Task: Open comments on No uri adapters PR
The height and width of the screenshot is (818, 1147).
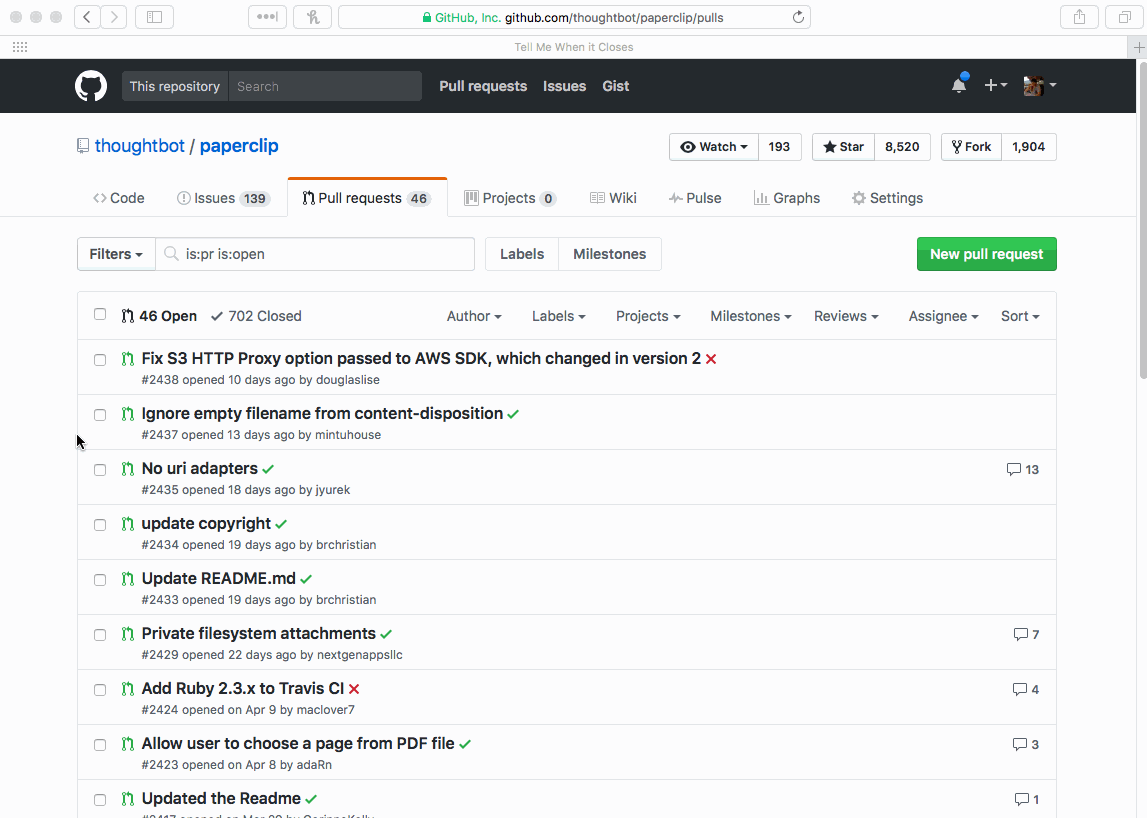Action: (1023, 470)
